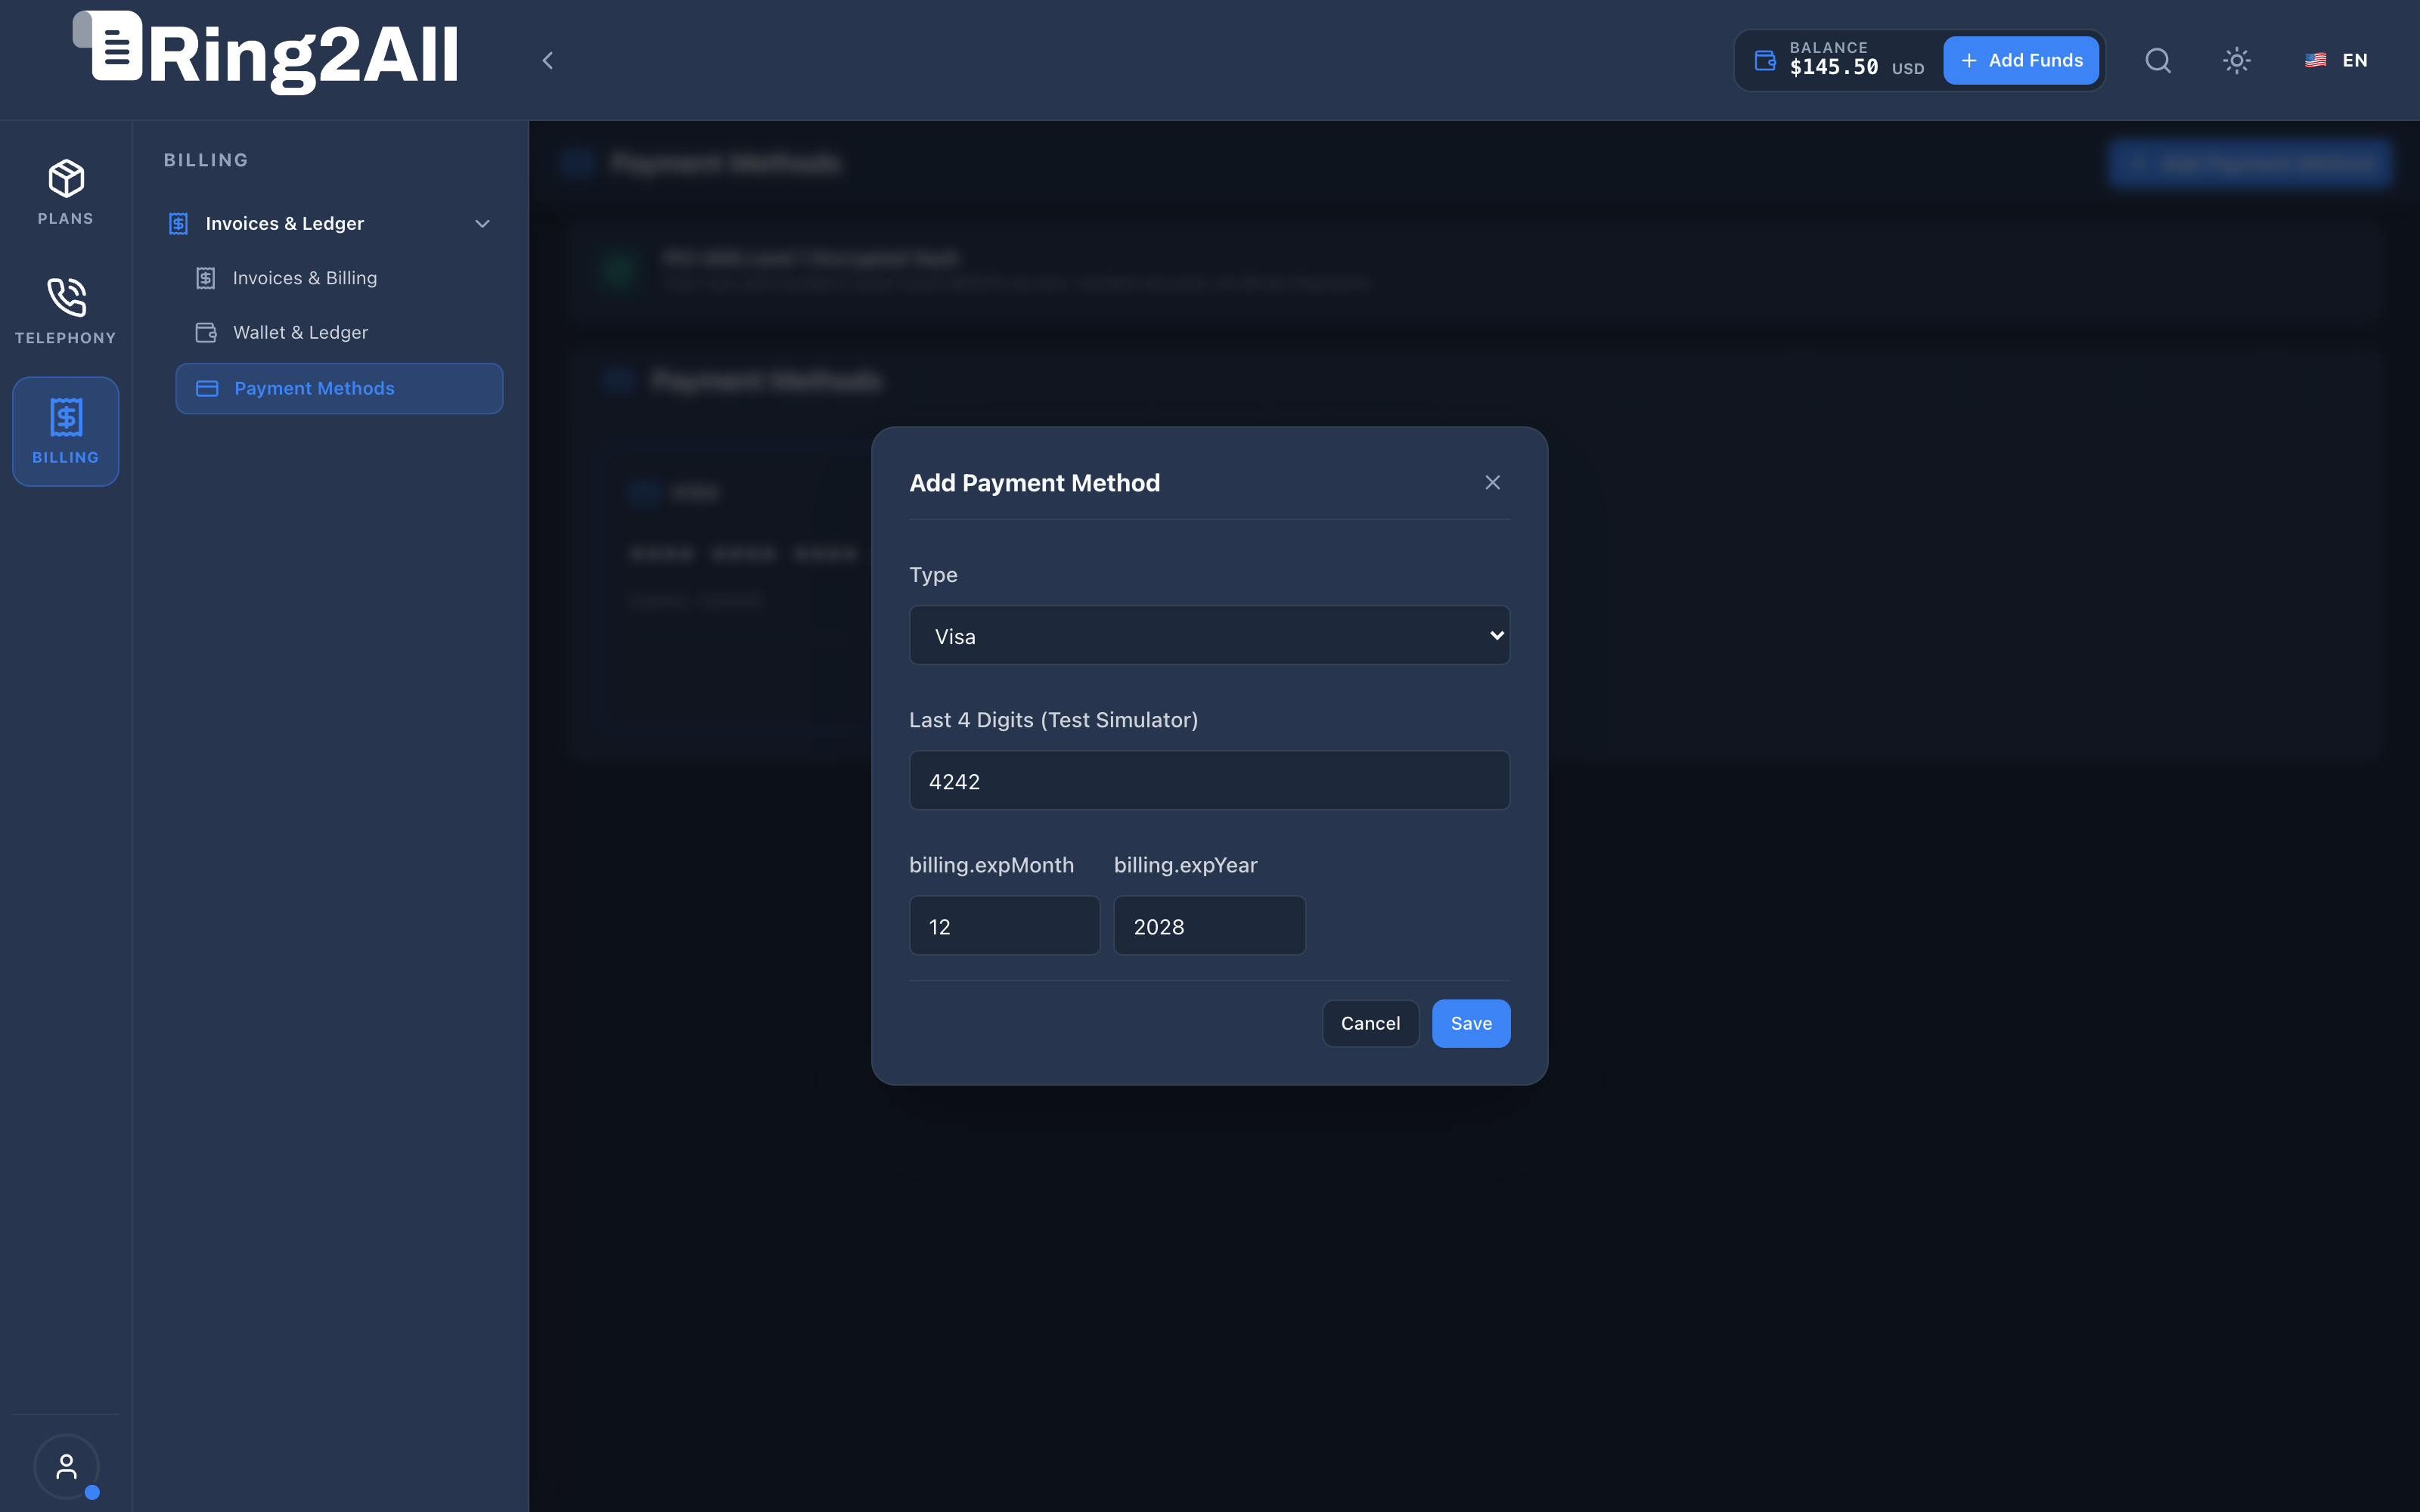Screen dimensions: 2420x1512
Task: Select the Billing sidebar icon
Action: point(66,431)
